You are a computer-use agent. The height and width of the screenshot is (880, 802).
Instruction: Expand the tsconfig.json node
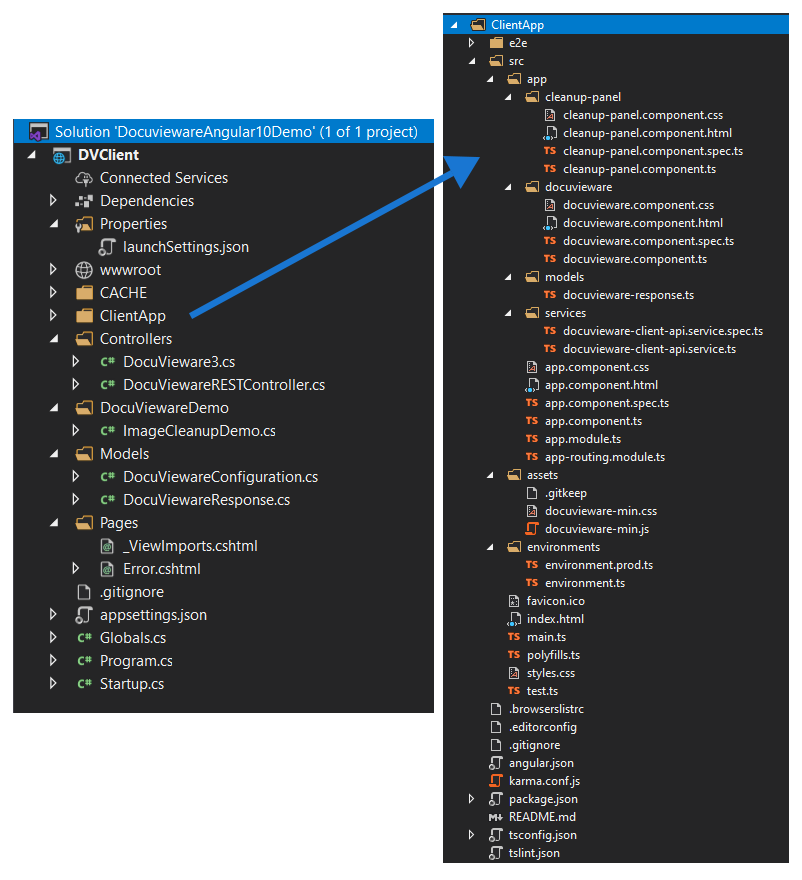click(x=471, y=835)
